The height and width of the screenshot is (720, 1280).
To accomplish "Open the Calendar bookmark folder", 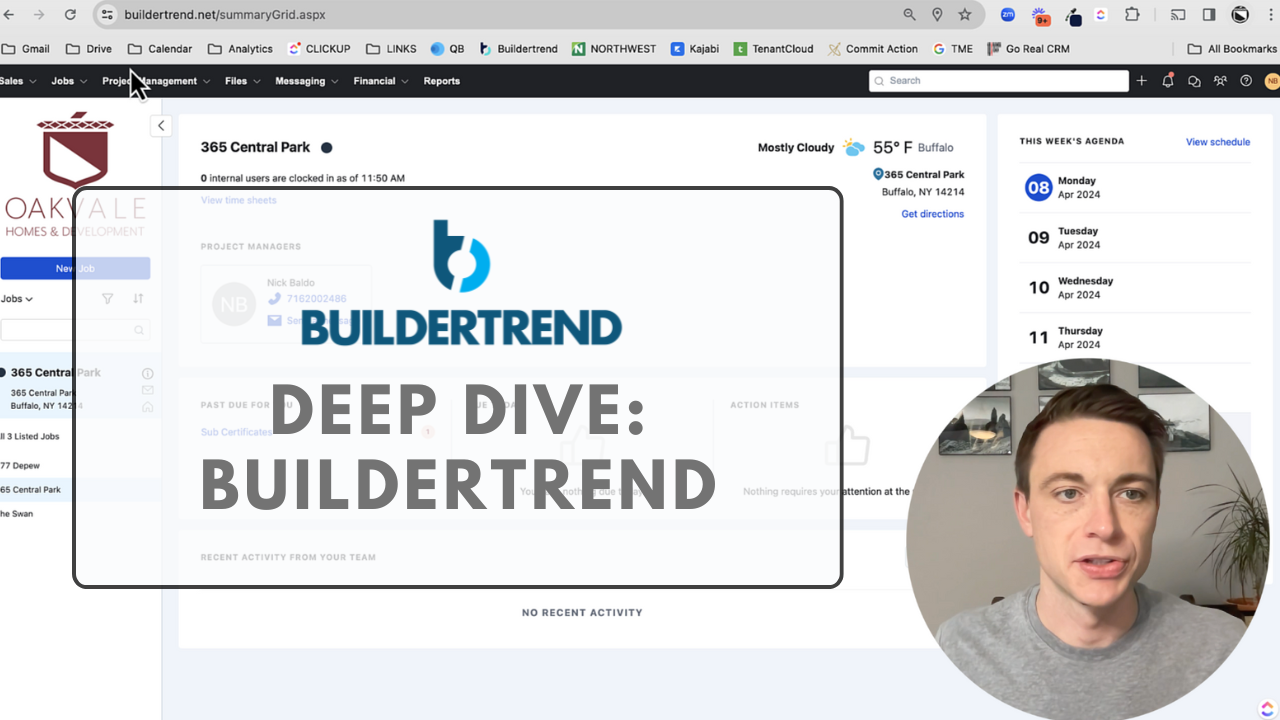I will pos(160,48).
